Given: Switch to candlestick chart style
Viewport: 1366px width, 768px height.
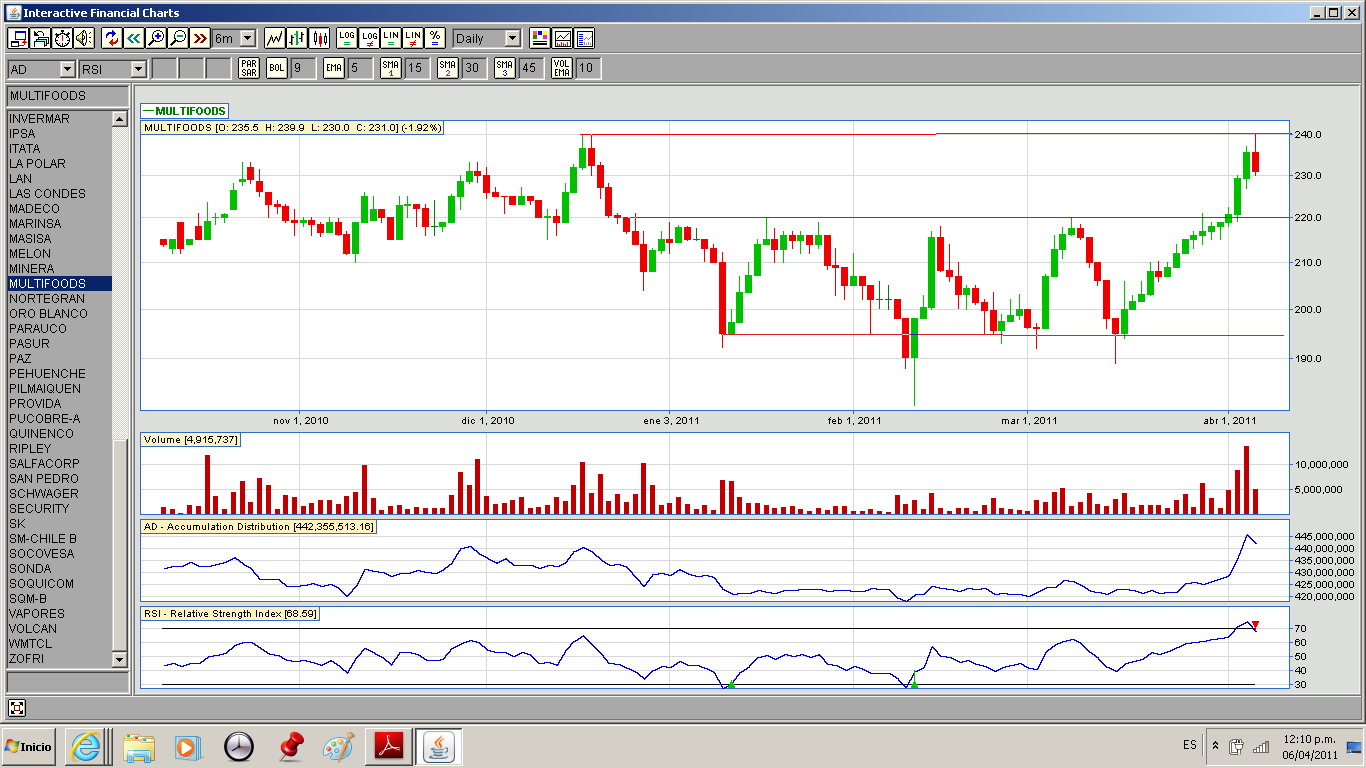Looking at the screenshot, I should [320, 38].
